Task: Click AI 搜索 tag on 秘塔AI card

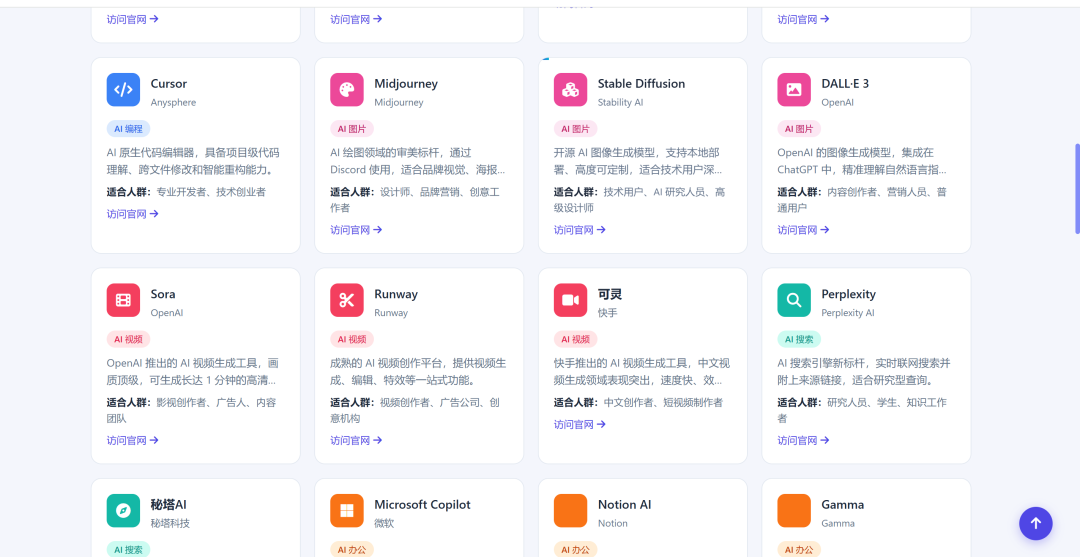Action: 128,549
